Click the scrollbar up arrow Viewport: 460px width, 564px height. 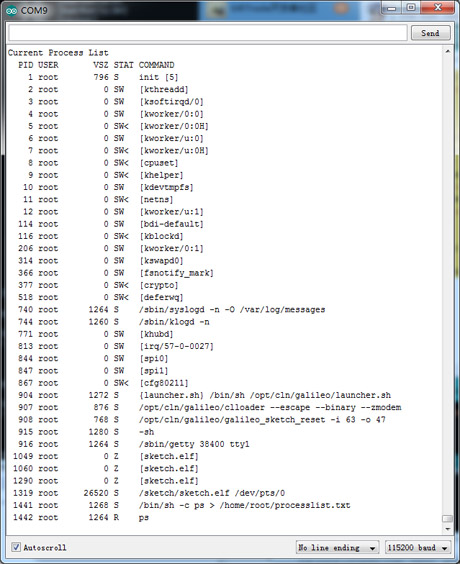coord(448,51)
